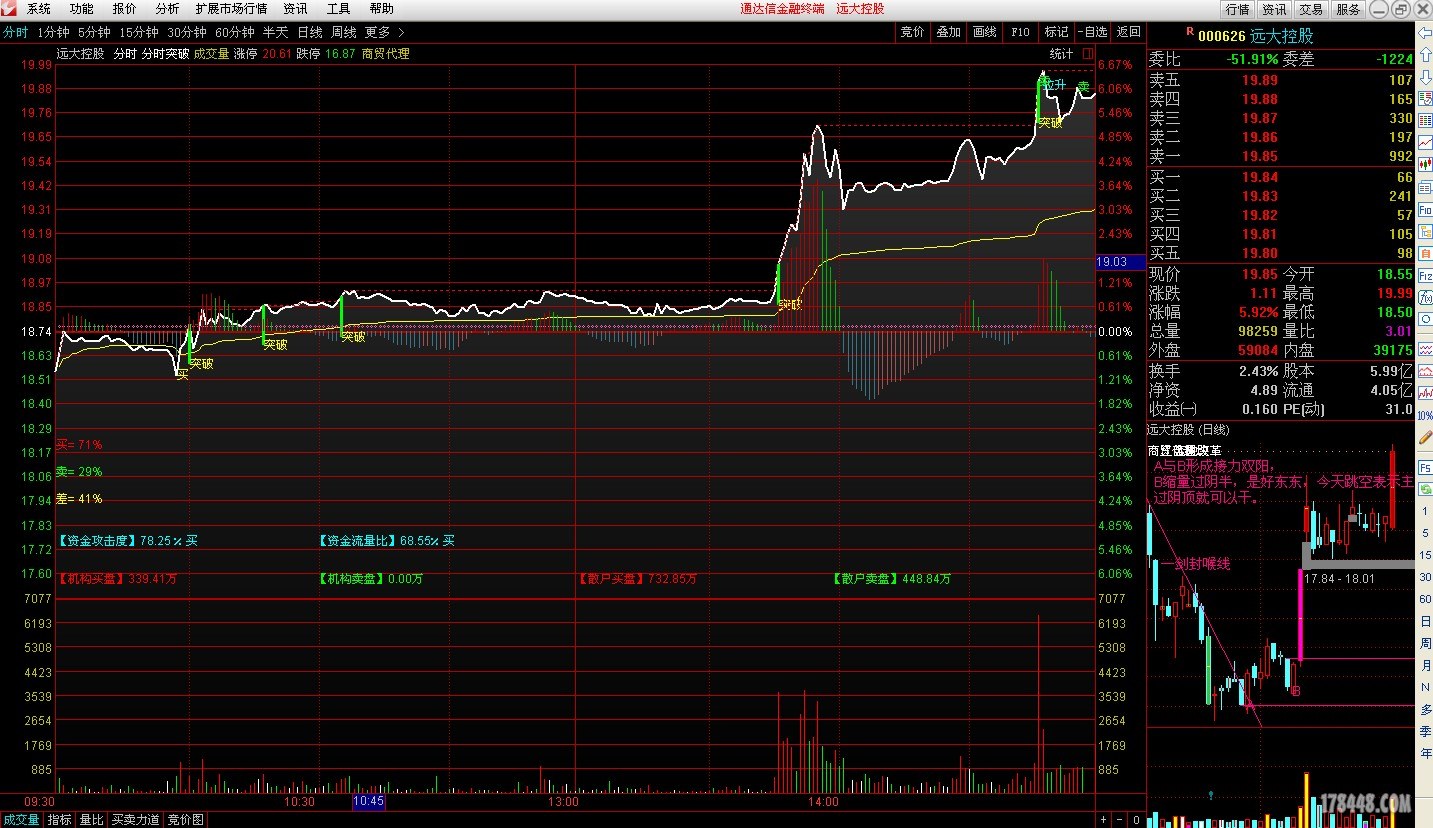1433x828 pixels.
Task: Select 日 daily period in right sidebar
Action: [1425, 621]
